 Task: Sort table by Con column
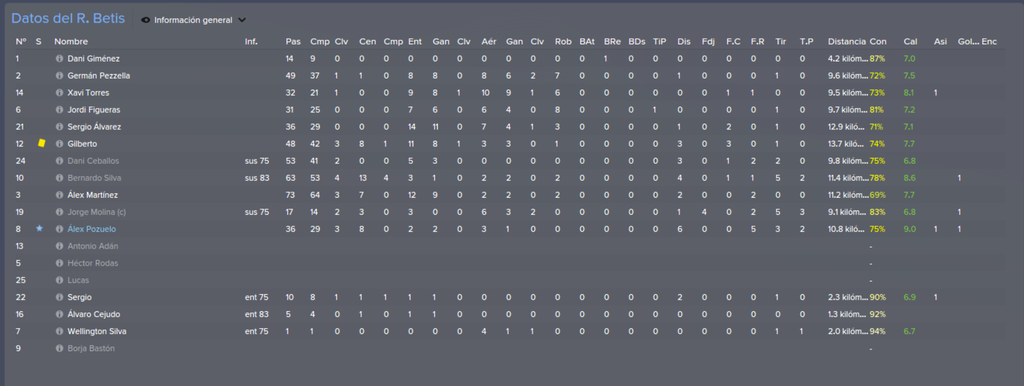[878, 42]
